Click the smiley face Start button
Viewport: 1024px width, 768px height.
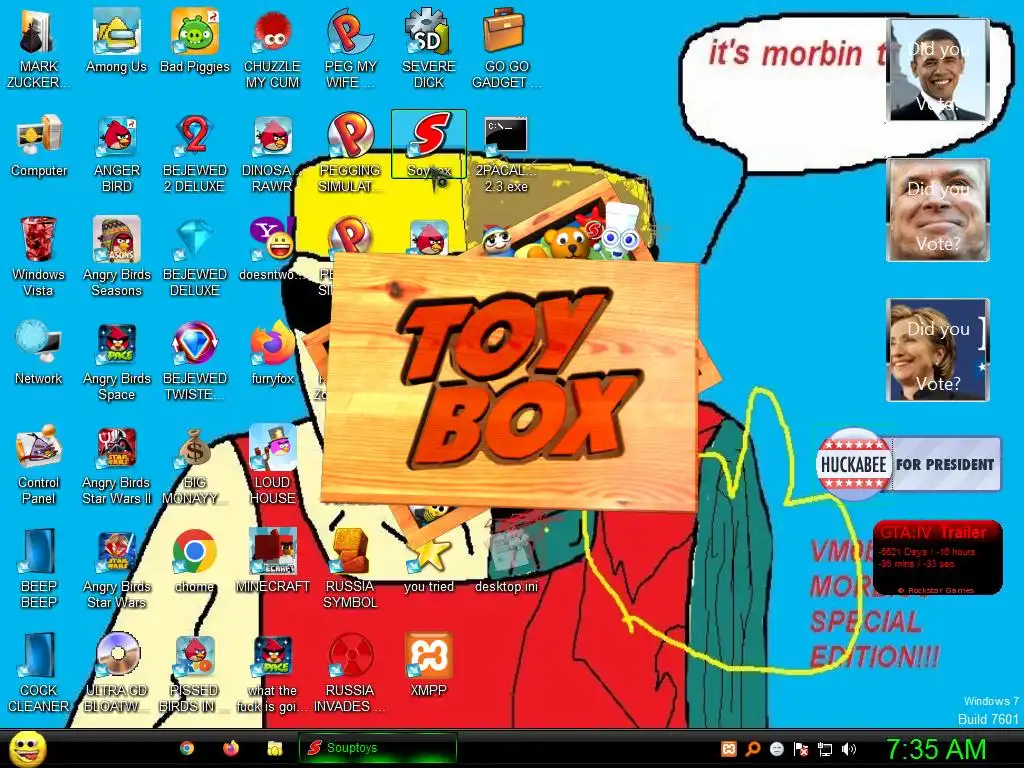pyautogui.click(x=27, y=748)
